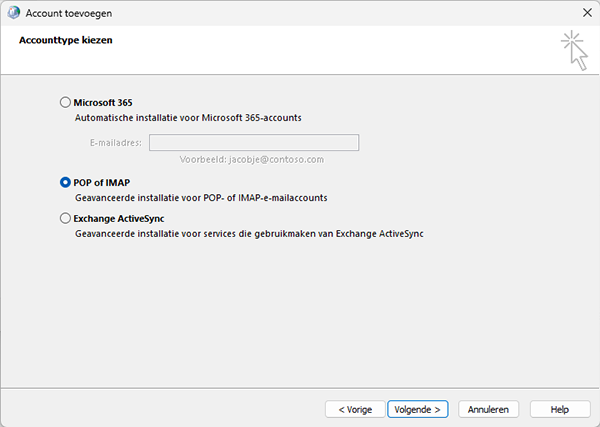This screenshot has height=427, width=600.
Task: Focus the E-mailadres input field
Action: click(x=254, y=142)
